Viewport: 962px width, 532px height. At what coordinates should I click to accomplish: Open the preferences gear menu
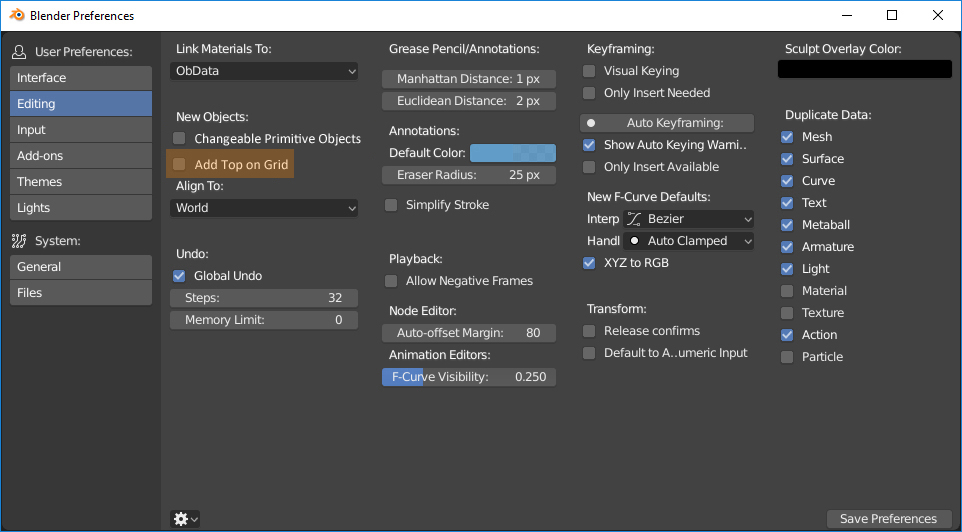tap(185, 519)
